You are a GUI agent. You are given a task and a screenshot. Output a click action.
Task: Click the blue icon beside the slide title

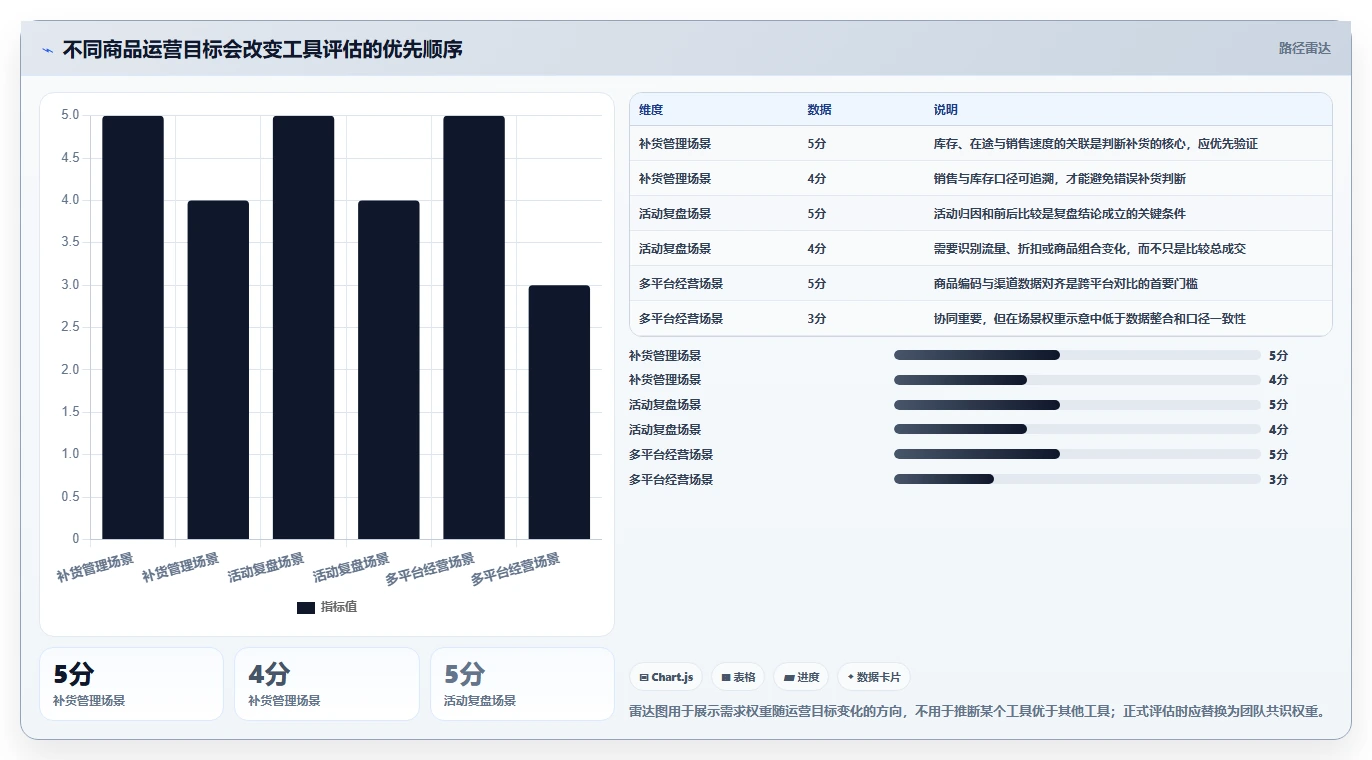tap(47, 50)
